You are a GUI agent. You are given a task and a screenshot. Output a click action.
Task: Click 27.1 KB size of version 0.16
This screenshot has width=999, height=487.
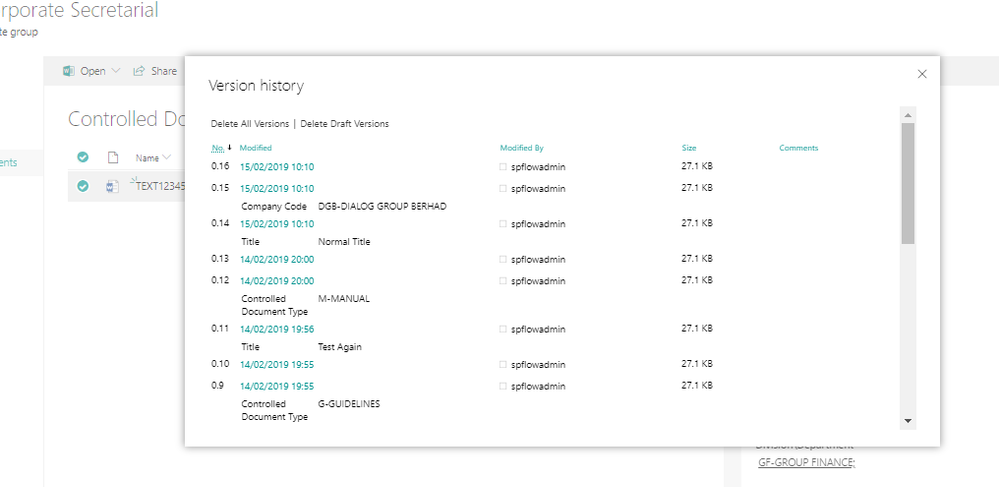697,166
